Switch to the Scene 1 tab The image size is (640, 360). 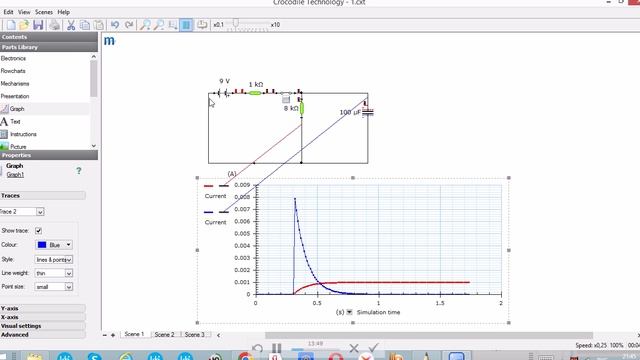point(135,334)
